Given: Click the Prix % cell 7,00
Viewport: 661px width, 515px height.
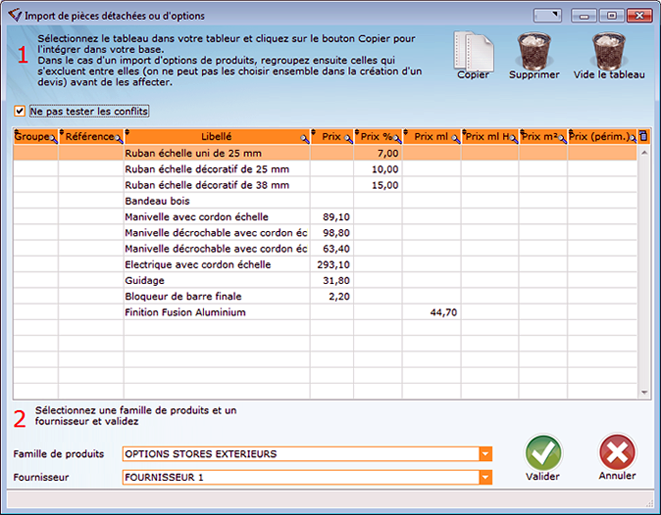Looking at the screenshot, I should (x=378, y=153).
